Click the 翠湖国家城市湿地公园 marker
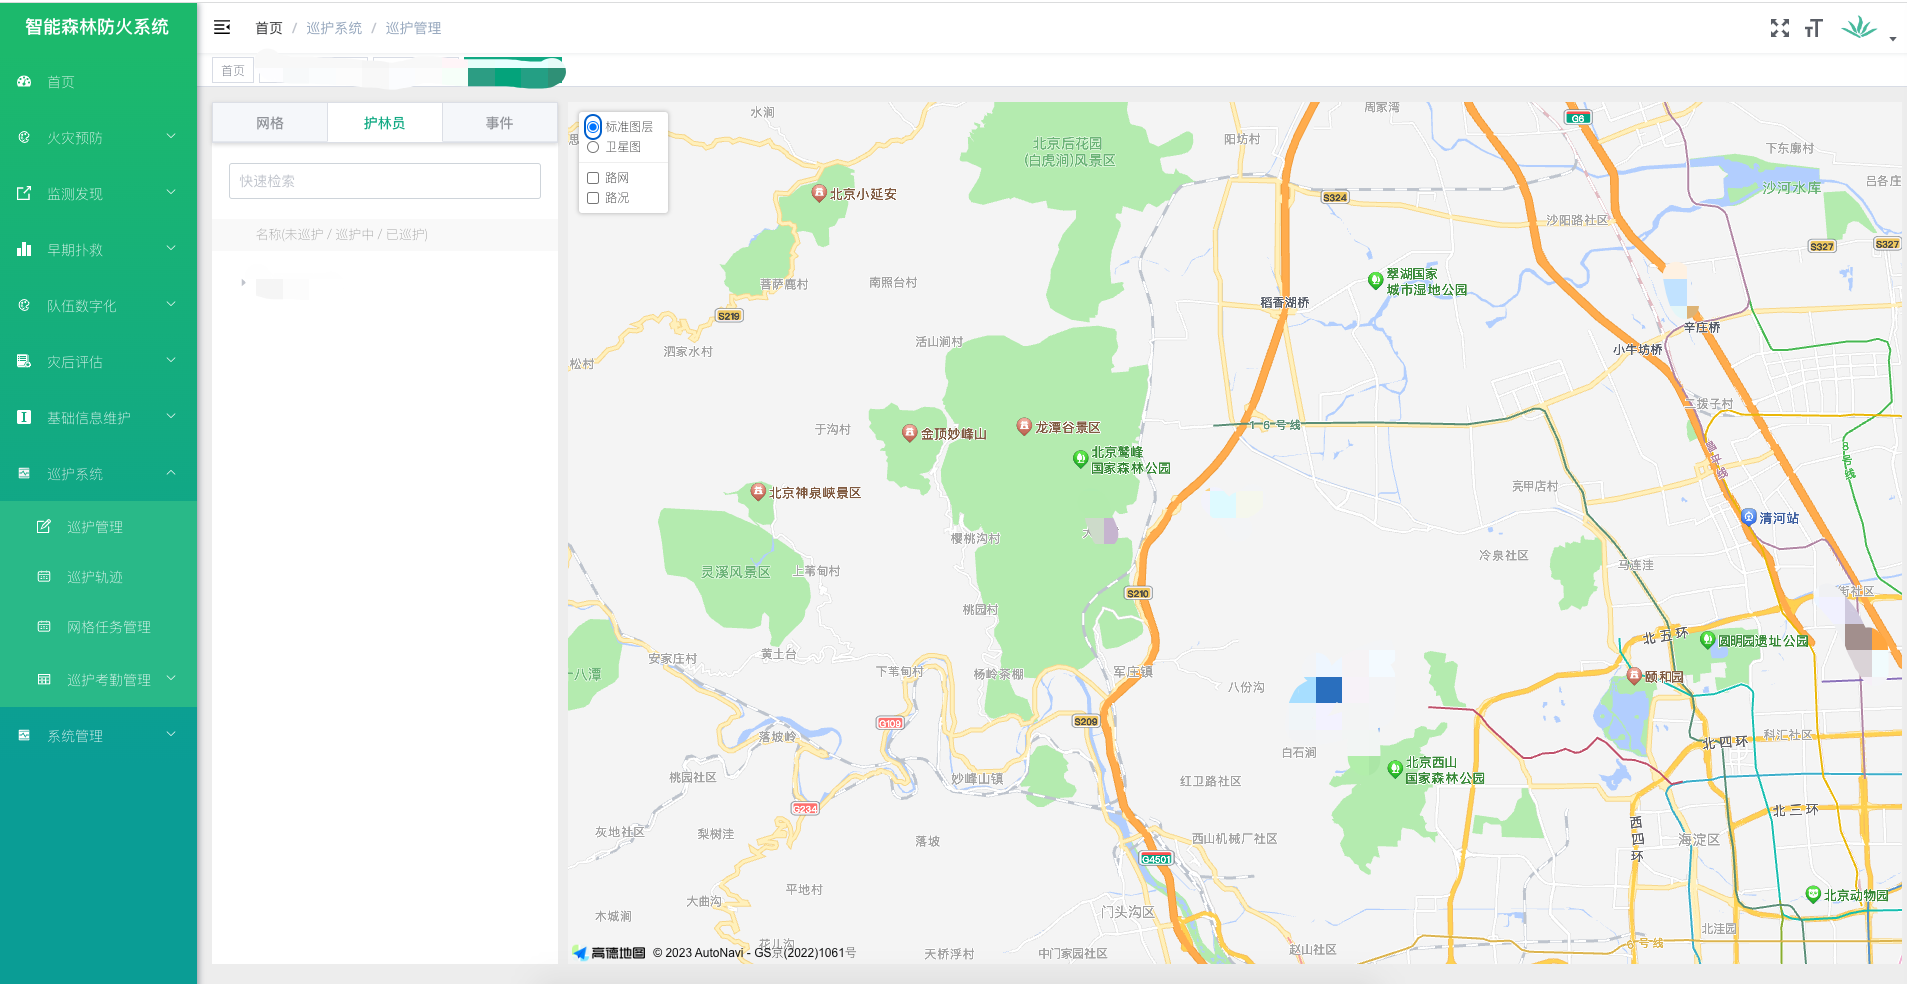Viewport: 1907px width, 984px height. point(1375,281)
